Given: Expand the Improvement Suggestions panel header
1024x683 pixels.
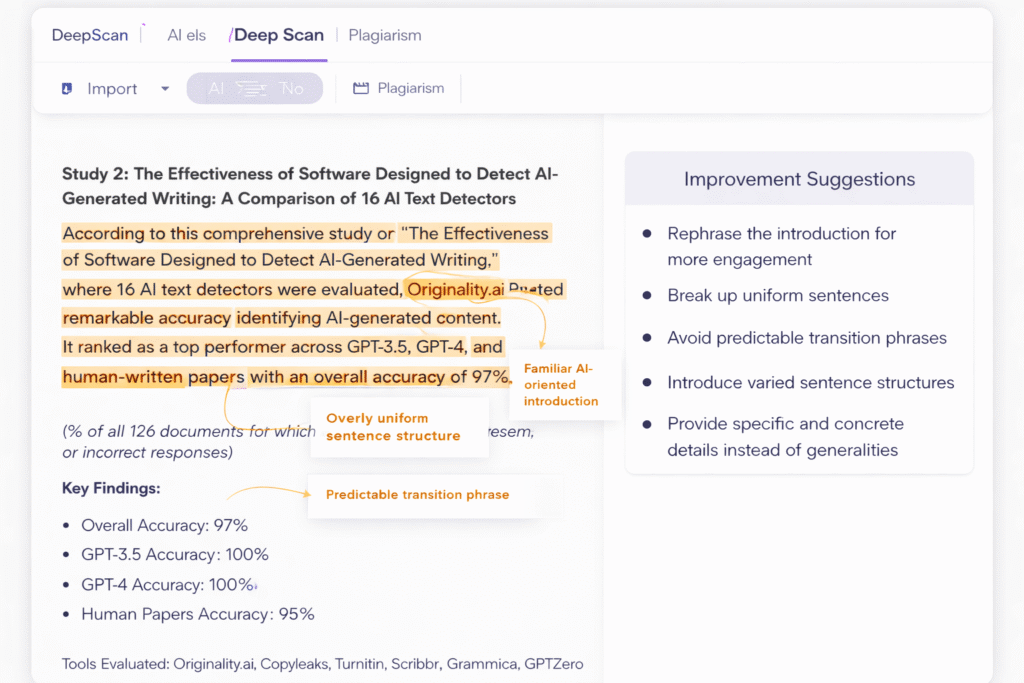Looking at the screenshot, I should (799, 178).
